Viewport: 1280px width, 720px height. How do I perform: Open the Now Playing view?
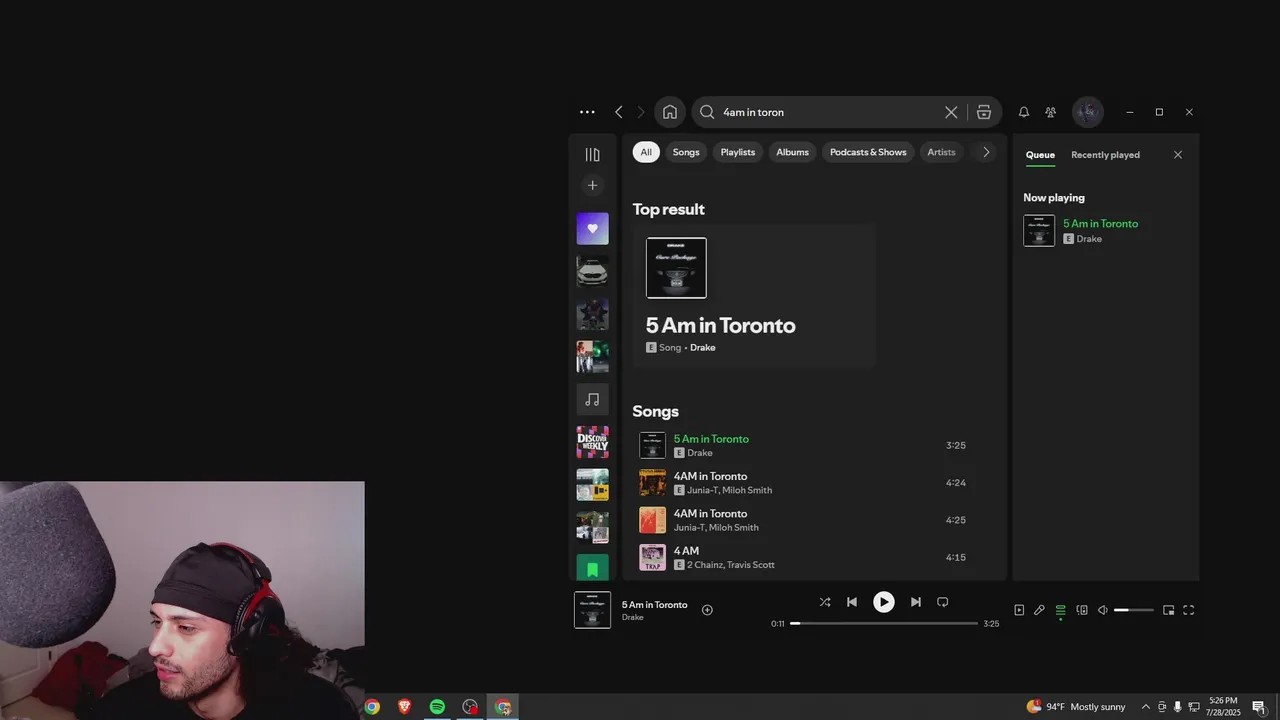[1019, 610]
